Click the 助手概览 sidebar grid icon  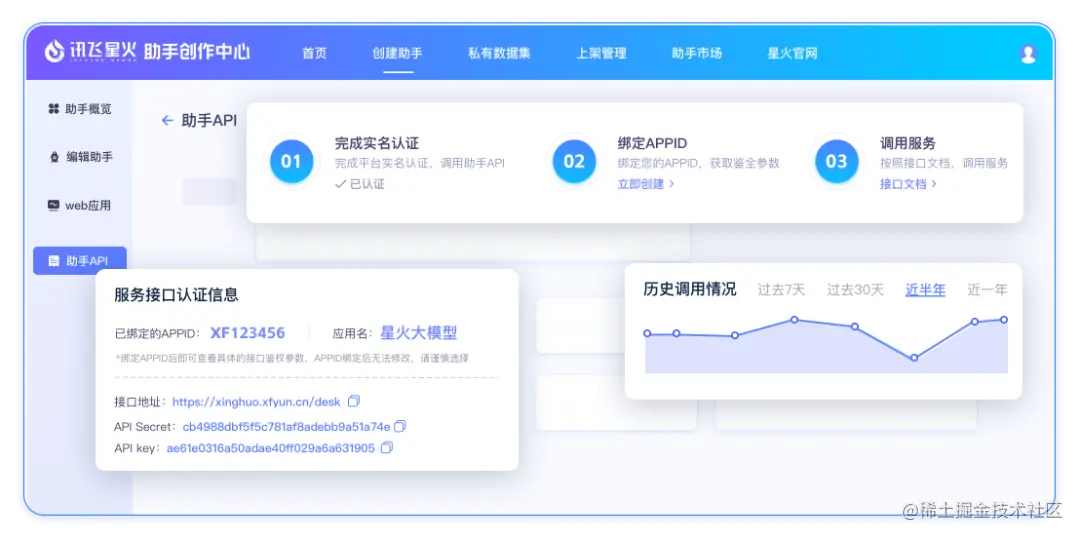point(54,109)
